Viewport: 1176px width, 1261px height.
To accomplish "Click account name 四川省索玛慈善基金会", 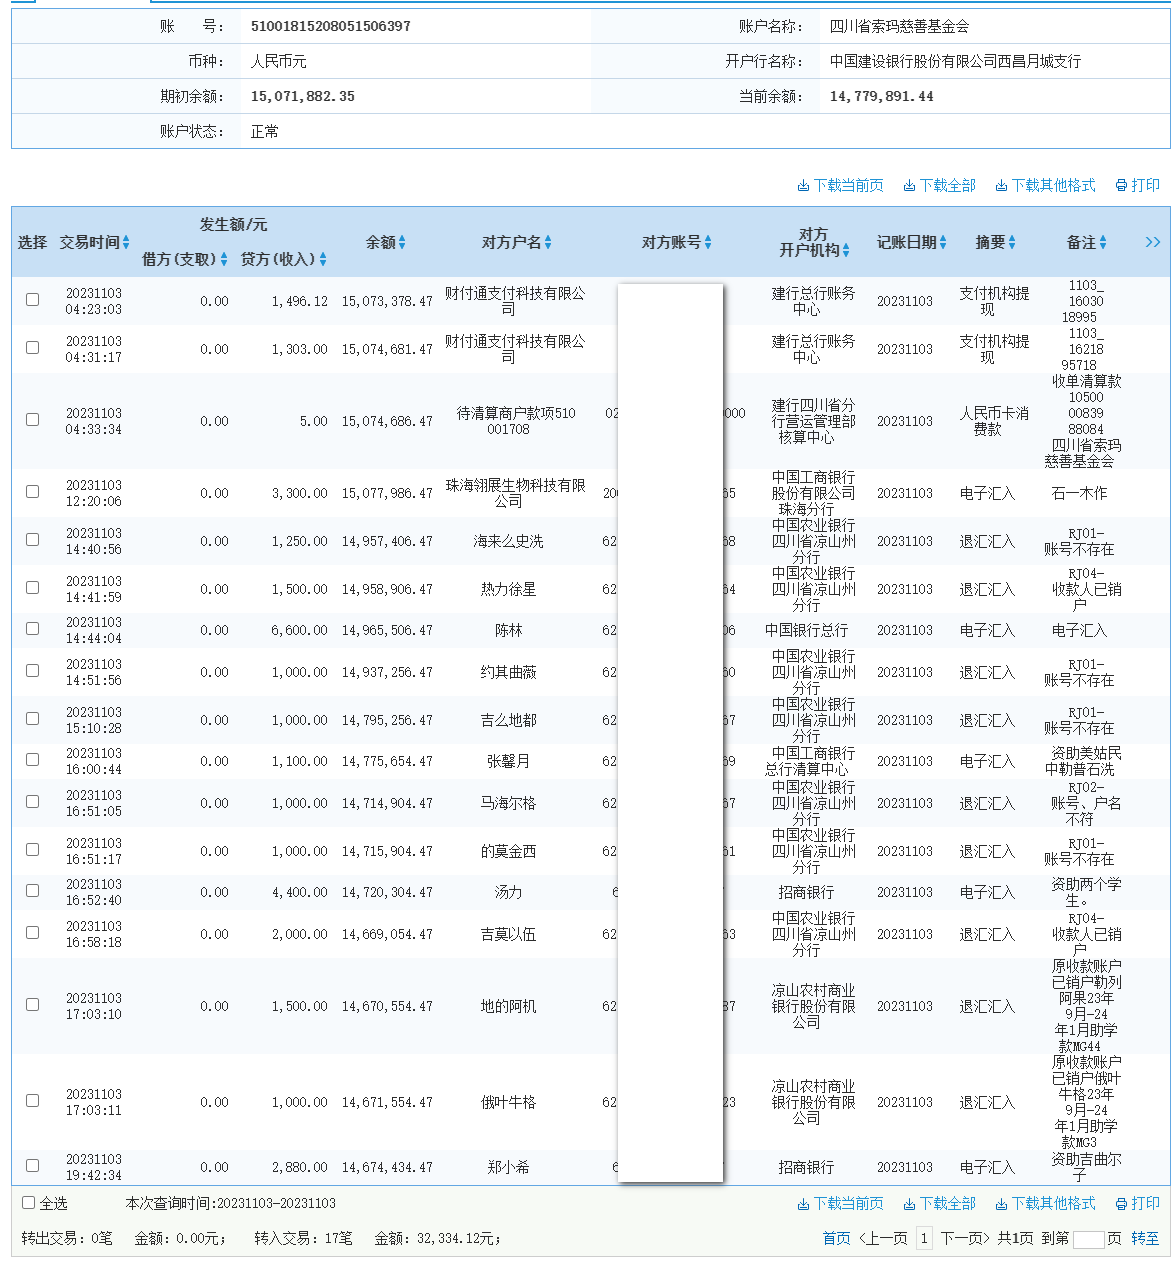I will pyautogui.click(x=899, y=26).
